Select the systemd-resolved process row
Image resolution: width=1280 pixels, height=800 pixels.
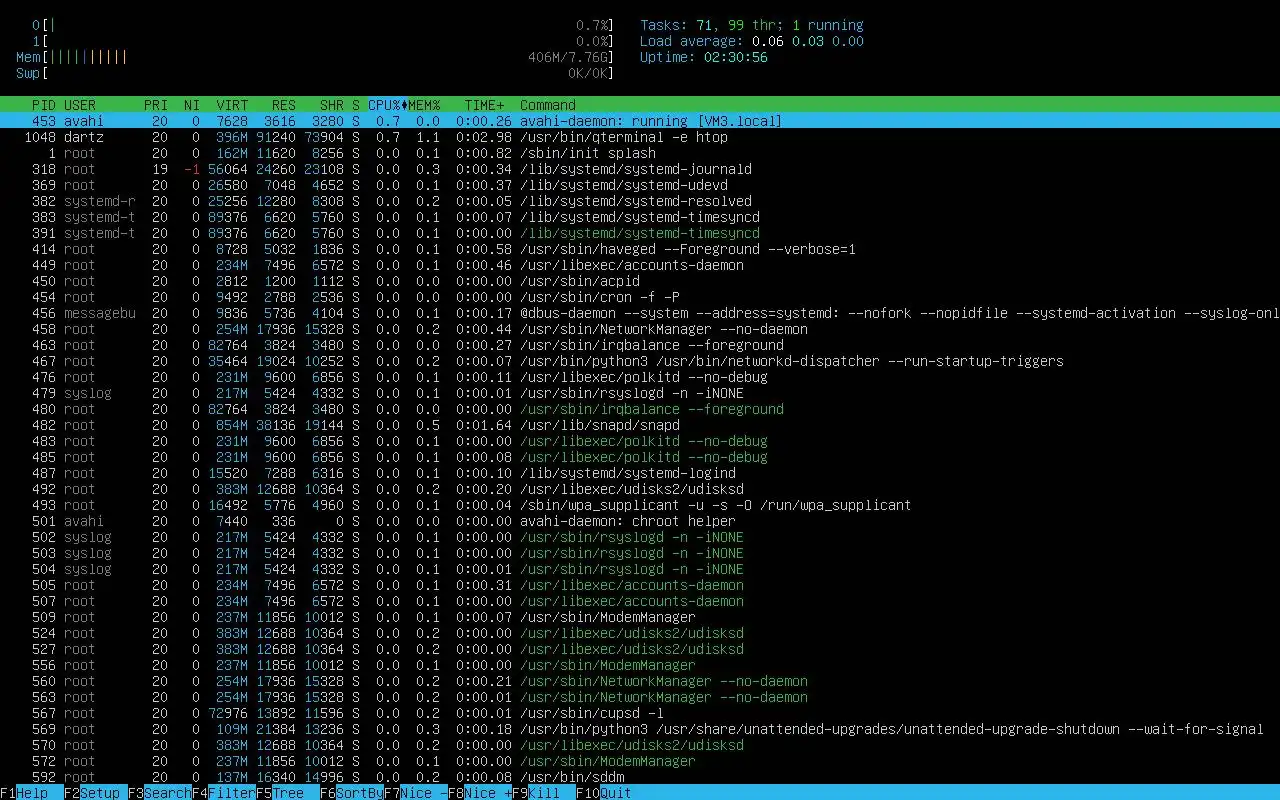(640, 201)
